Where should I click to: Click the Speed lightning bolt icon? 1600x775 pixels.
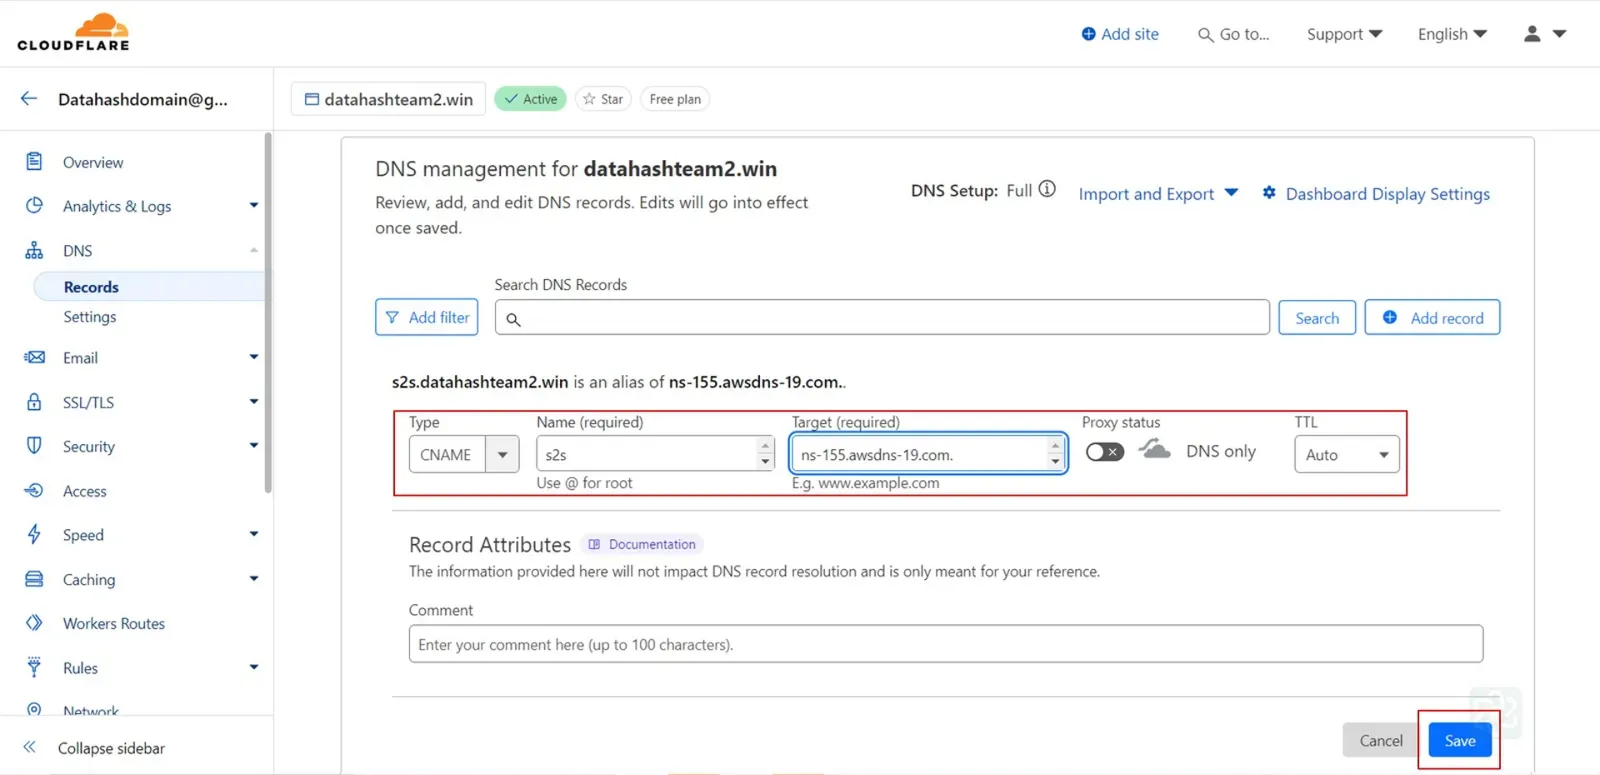pos(34,534)
